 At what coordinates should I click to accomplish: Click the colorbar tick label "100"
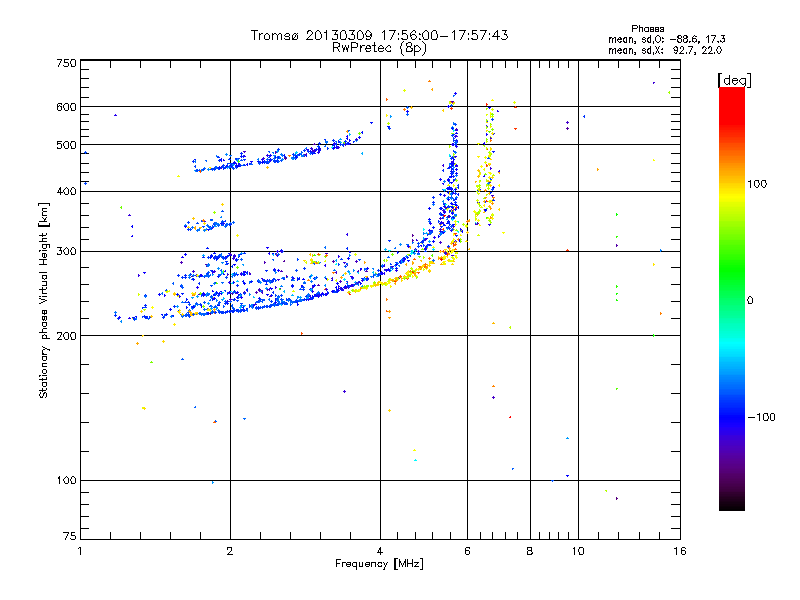pos(757,184)
